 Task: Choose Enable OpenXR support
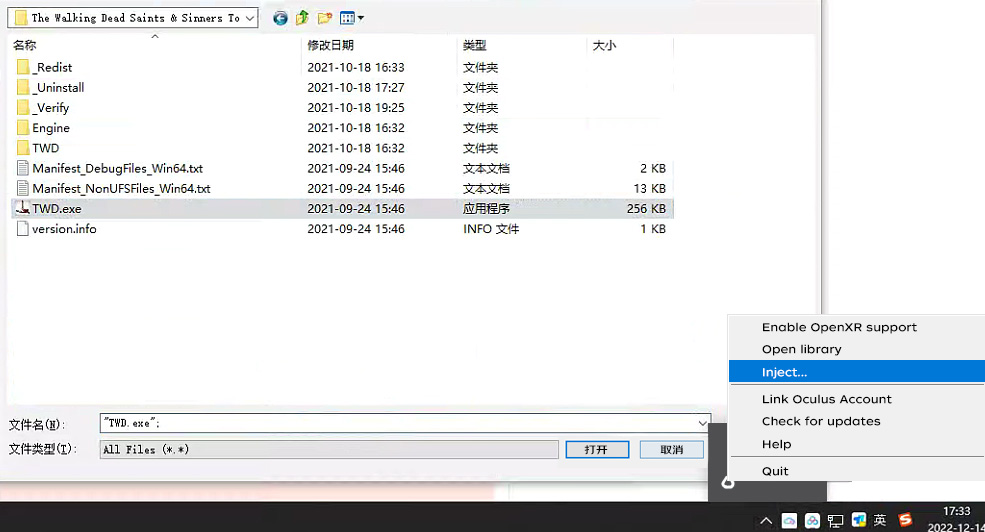click(839, 327)
